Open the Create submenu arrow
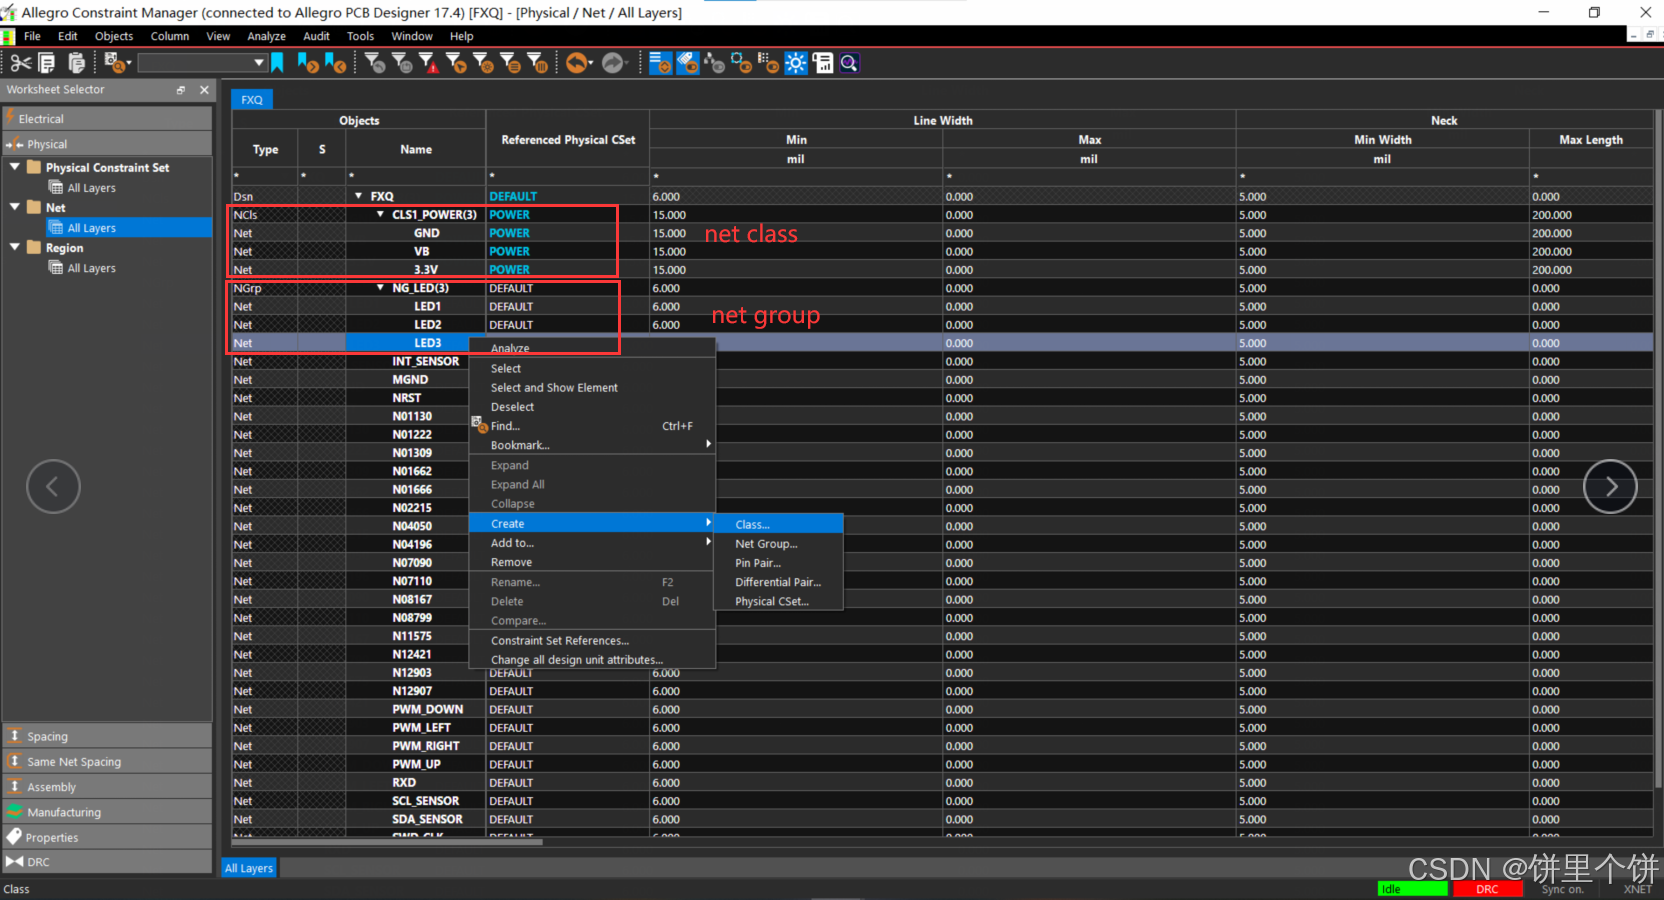 (708, 523)
